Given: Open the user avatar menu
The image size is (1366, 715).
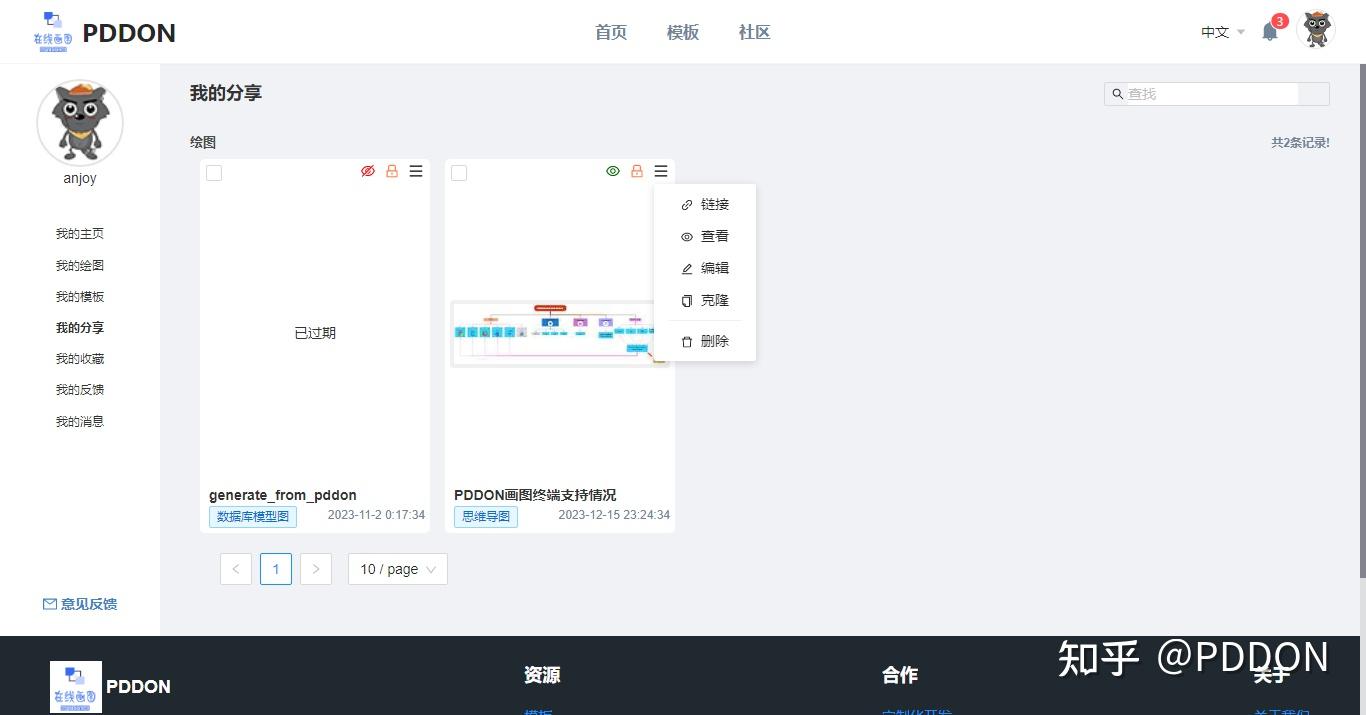Looking at the screenshot, I should (x=1316, y=31).
